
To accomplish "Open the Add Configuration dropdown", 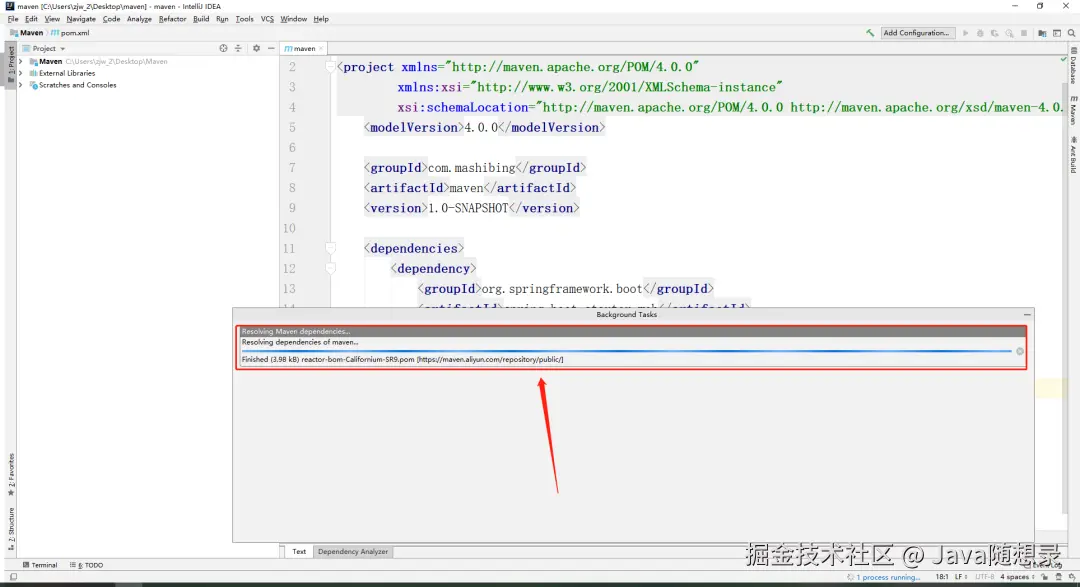I will 917,33.
